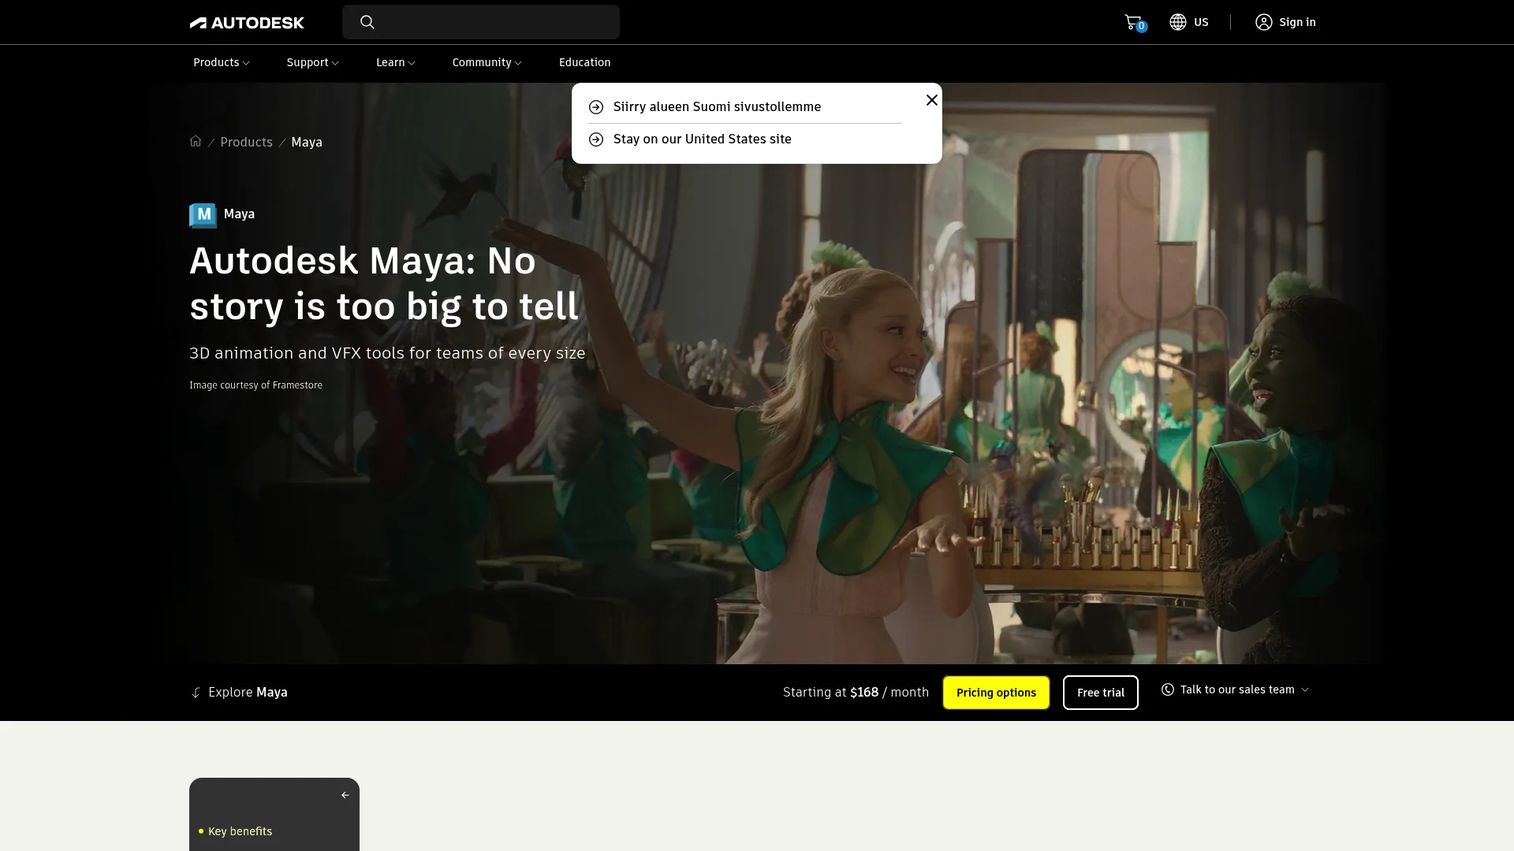Collapse the side panel with the arrow

[345, 795]
